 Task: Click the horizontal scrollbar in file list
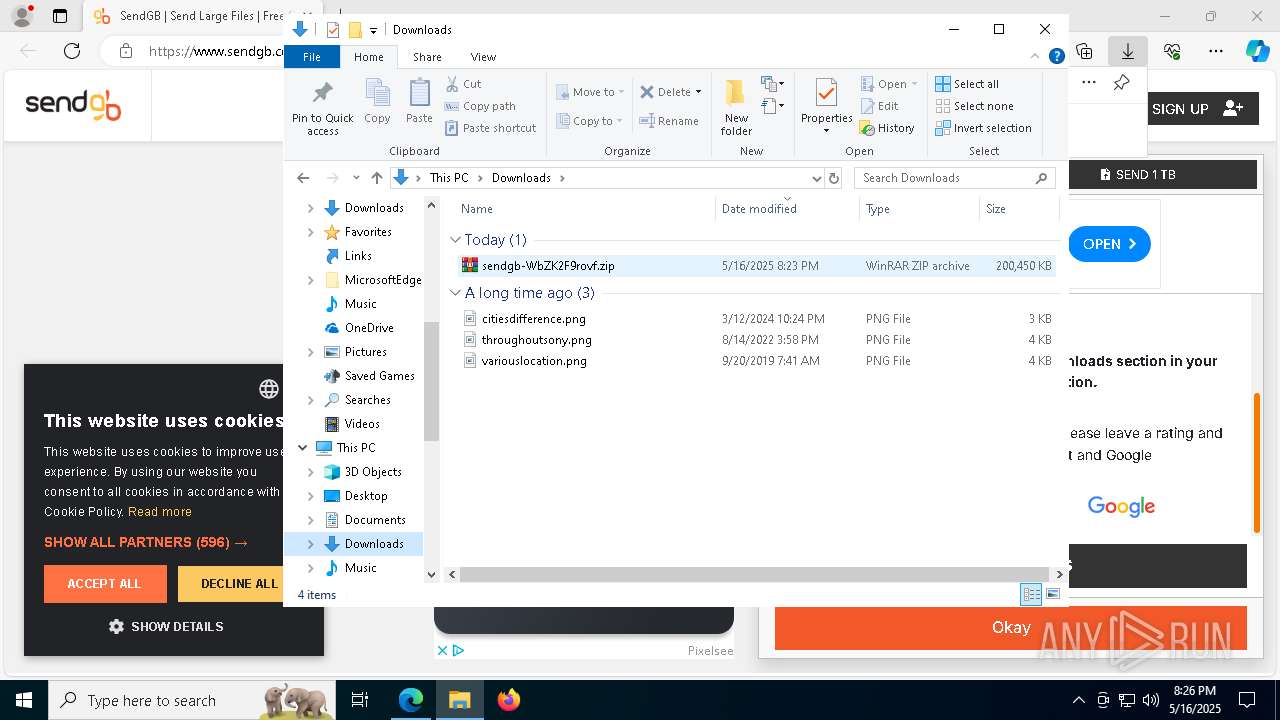[x=755, y=575]
